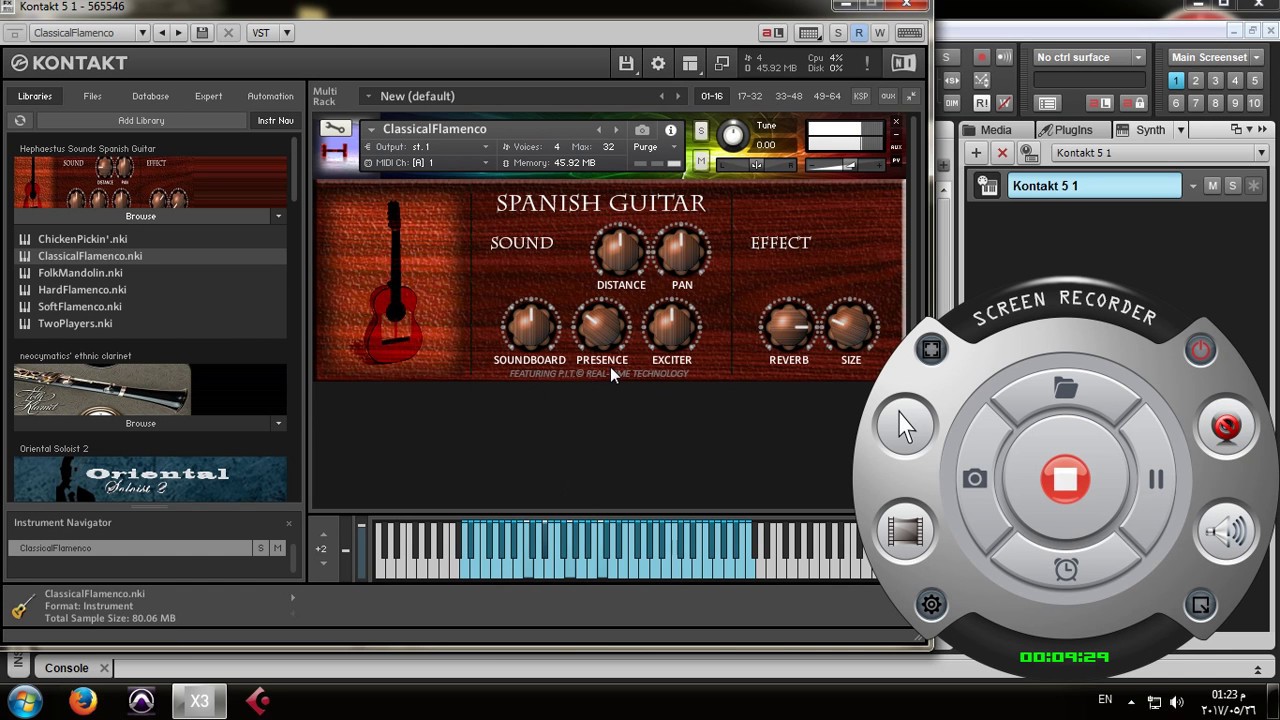The width and height of the screenshot is (1280, 720).
Task: Mute the ClassicalFlamenco instrument
Action: (701, 161)
